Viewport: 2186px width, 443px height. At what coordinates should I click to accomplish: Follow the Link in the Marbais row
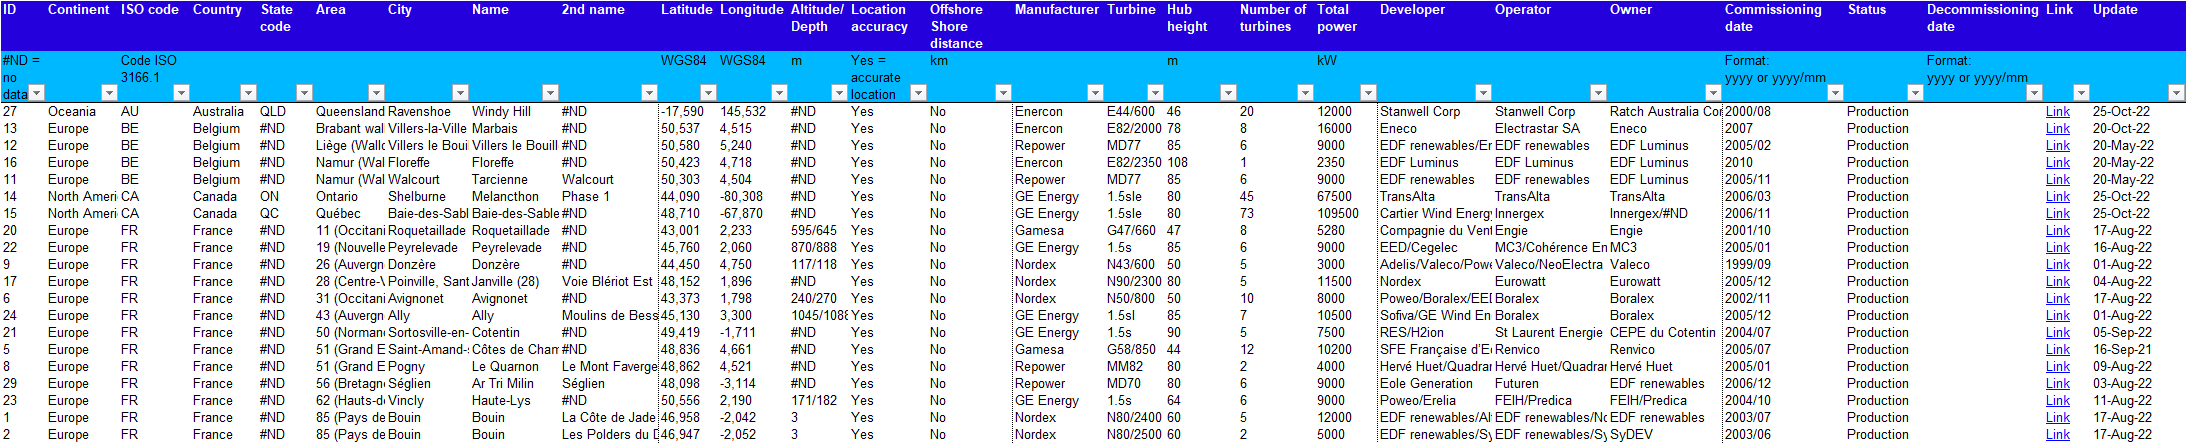tap(2057, 129)
